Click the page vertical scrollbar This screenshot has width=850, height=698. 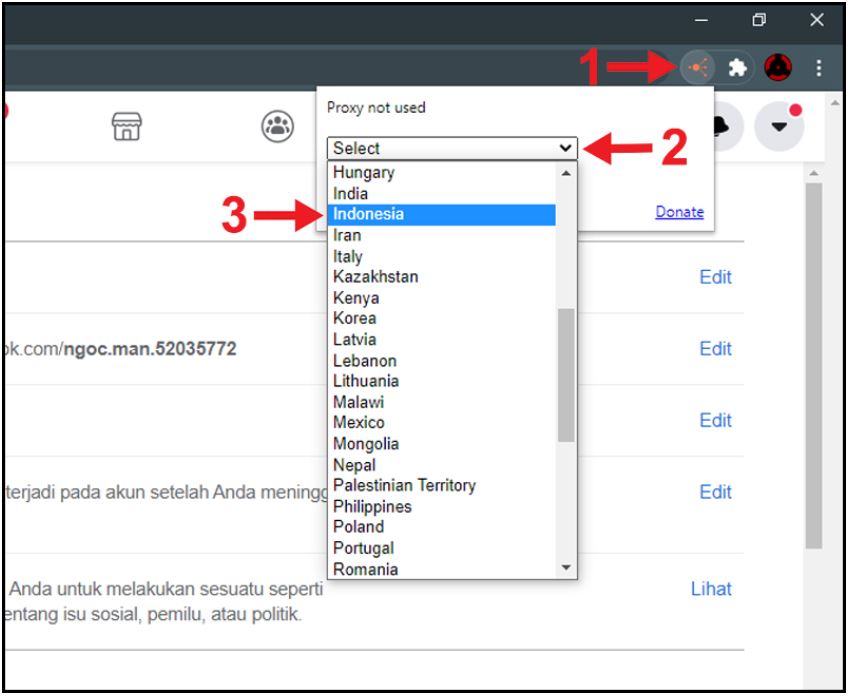pyautogui.click(x=813, y=360)
